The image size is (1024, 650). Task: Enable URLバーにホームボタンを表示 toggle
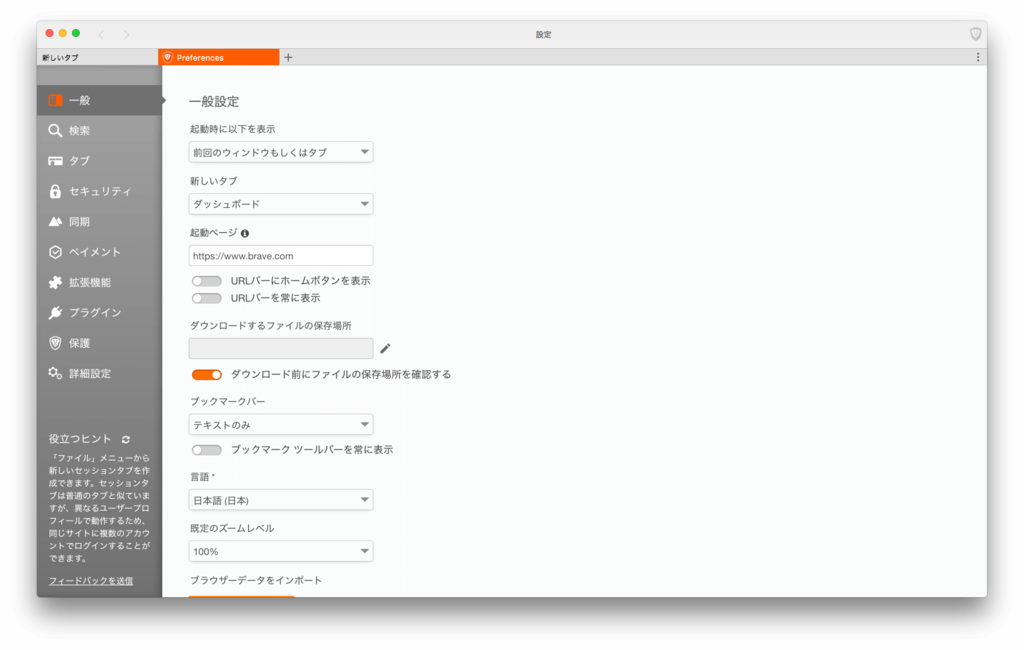(x=207, y=281)
